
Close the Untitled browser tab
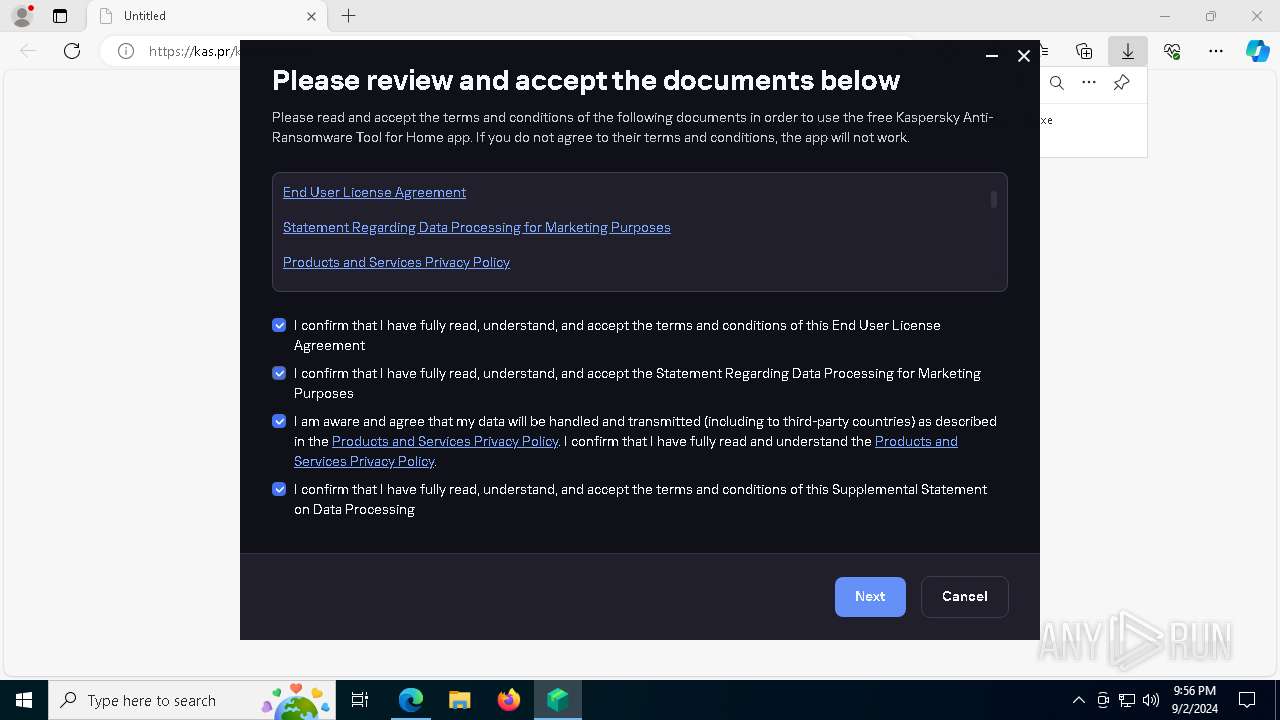[311, 16]
